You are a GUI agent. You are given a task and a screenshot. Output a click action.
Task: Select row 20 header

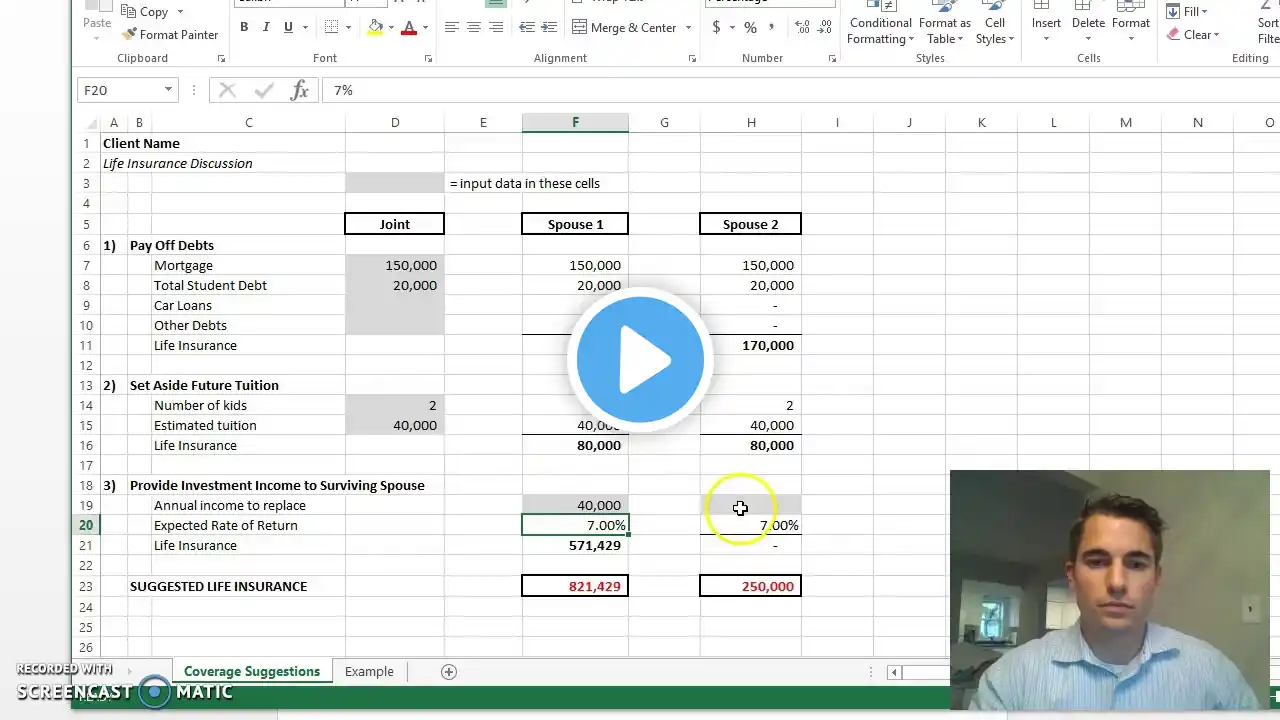click(86, 525)
